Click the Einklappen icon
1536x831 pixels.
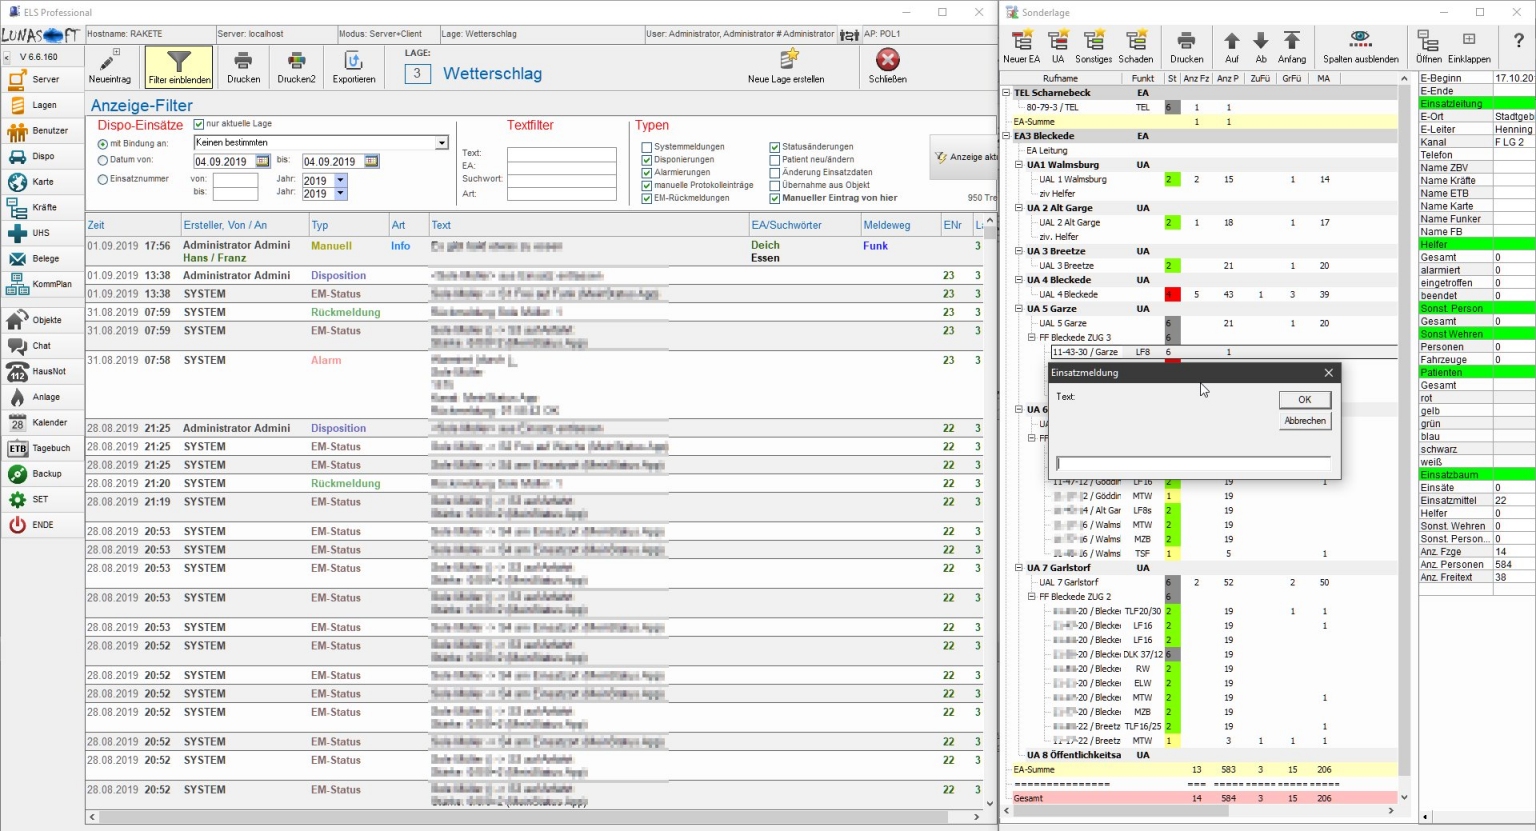1469,40
